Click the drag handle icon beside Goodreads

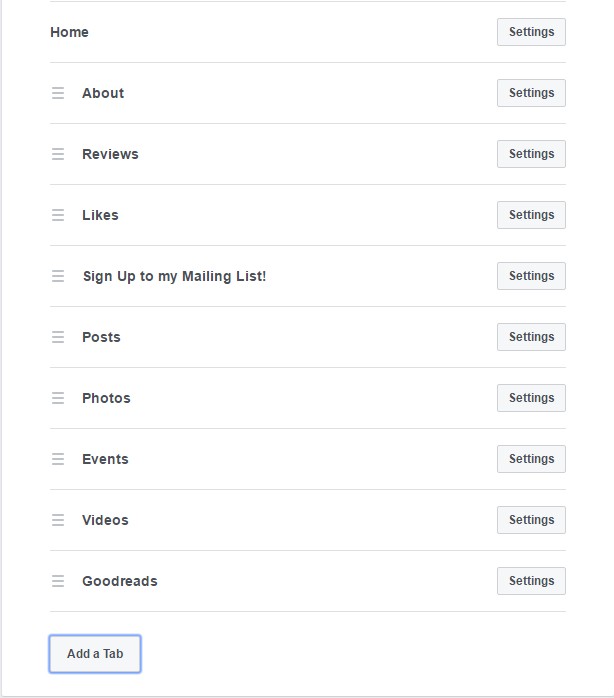[58, 581]
